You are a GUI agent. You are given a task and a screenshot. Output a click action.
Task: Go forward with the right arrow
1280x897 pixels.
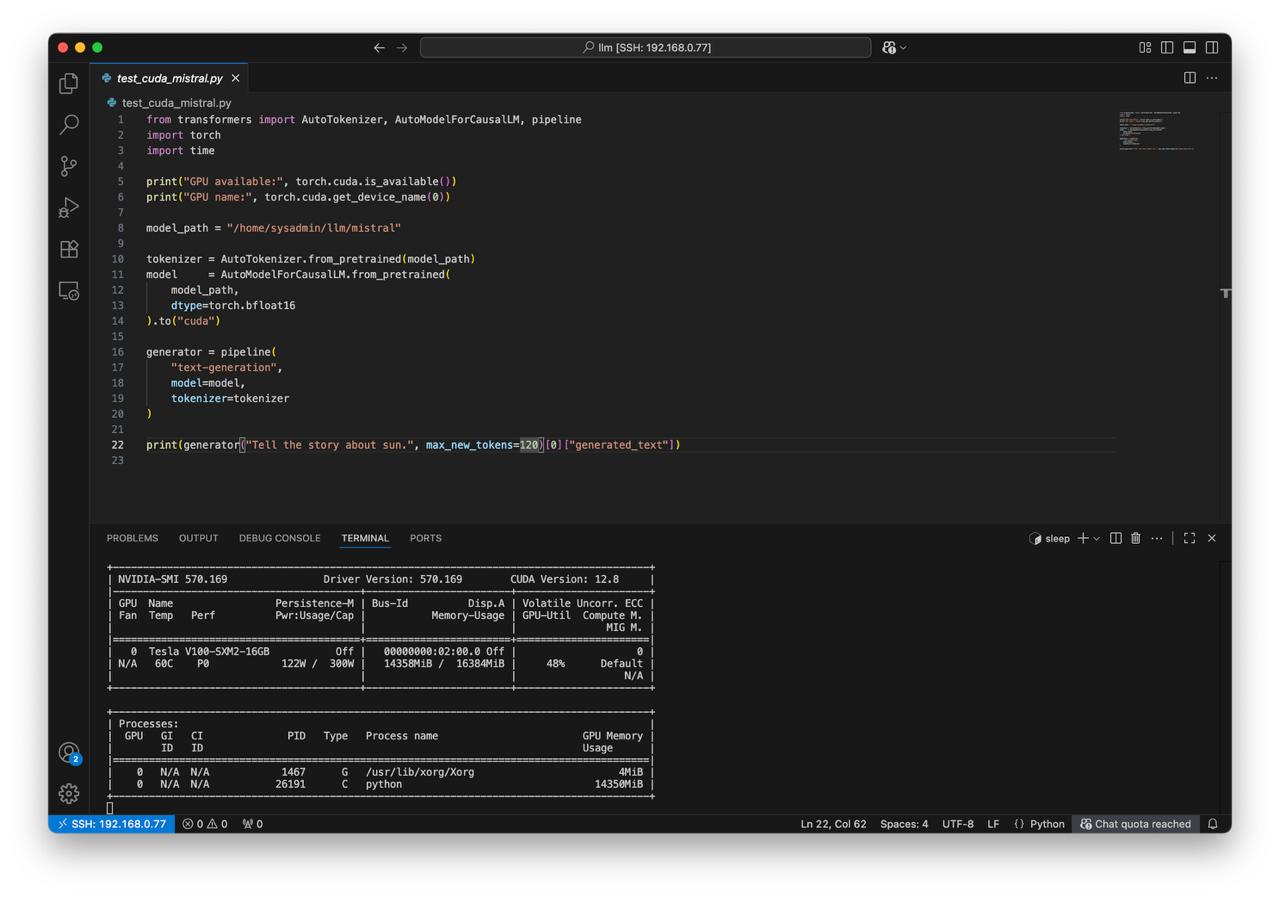click(x=402, y=47)
